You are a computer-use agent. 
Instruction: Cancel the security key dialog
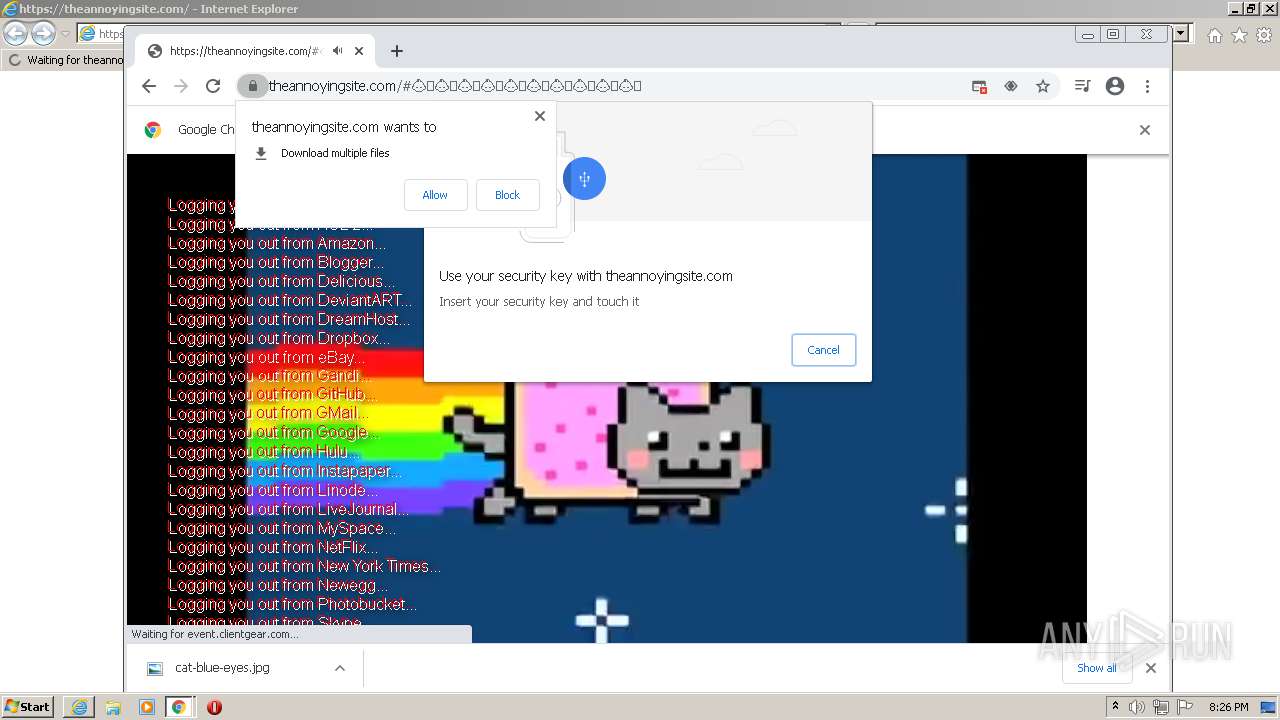pyautogui.click(x=823, y=350)
